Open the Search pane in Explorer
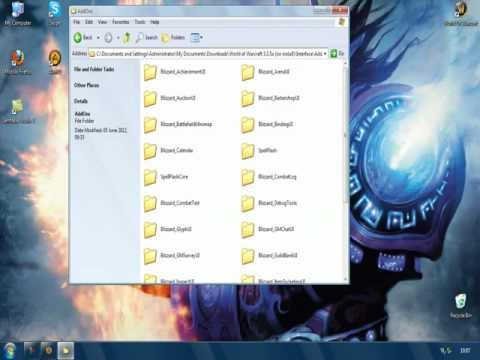 [146, 38]
